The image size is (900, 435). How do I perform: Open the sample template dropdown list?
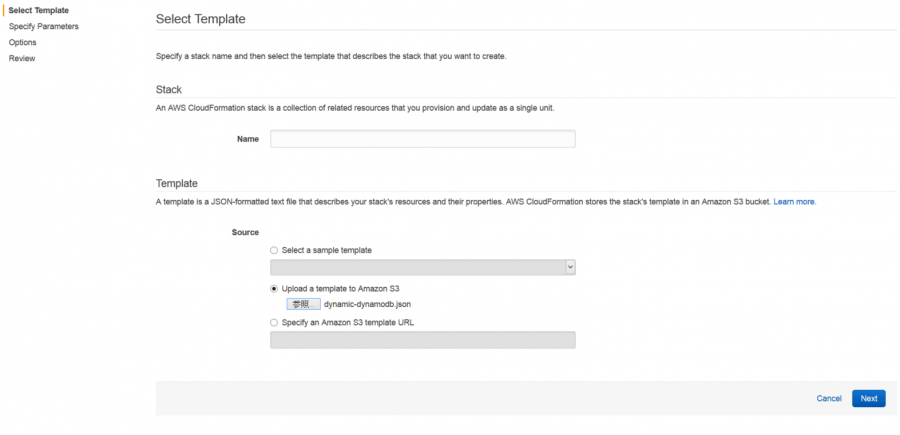point(422,267)
